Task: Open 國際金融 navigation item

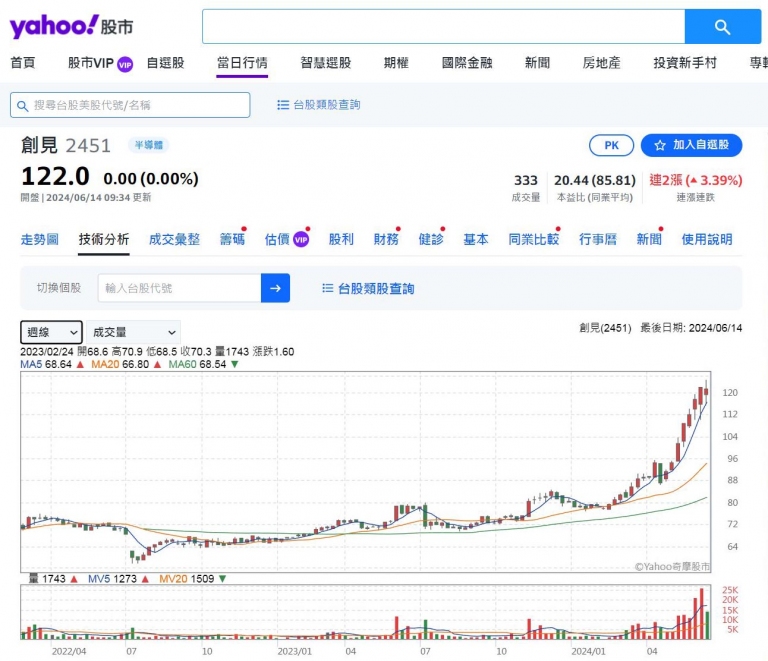Action: coord(467,63)
